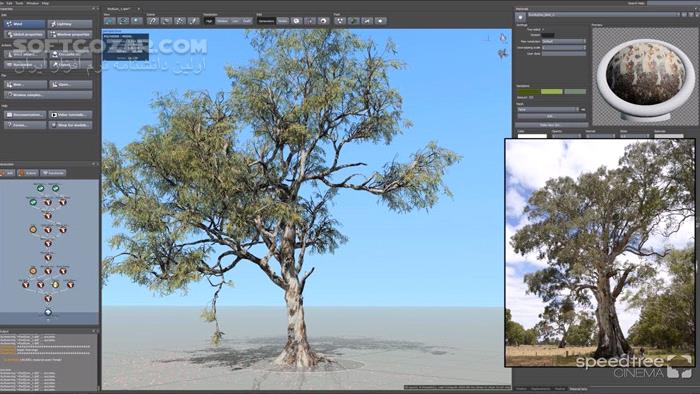Click the eucalyptus reference photo
Viewport: 700px width, 394px height.
coord(600,253)
